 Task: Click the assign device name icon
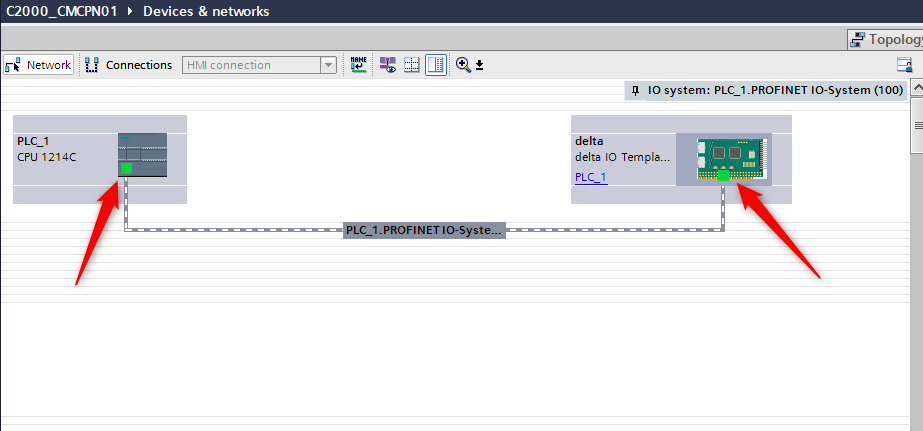point(359,65)
